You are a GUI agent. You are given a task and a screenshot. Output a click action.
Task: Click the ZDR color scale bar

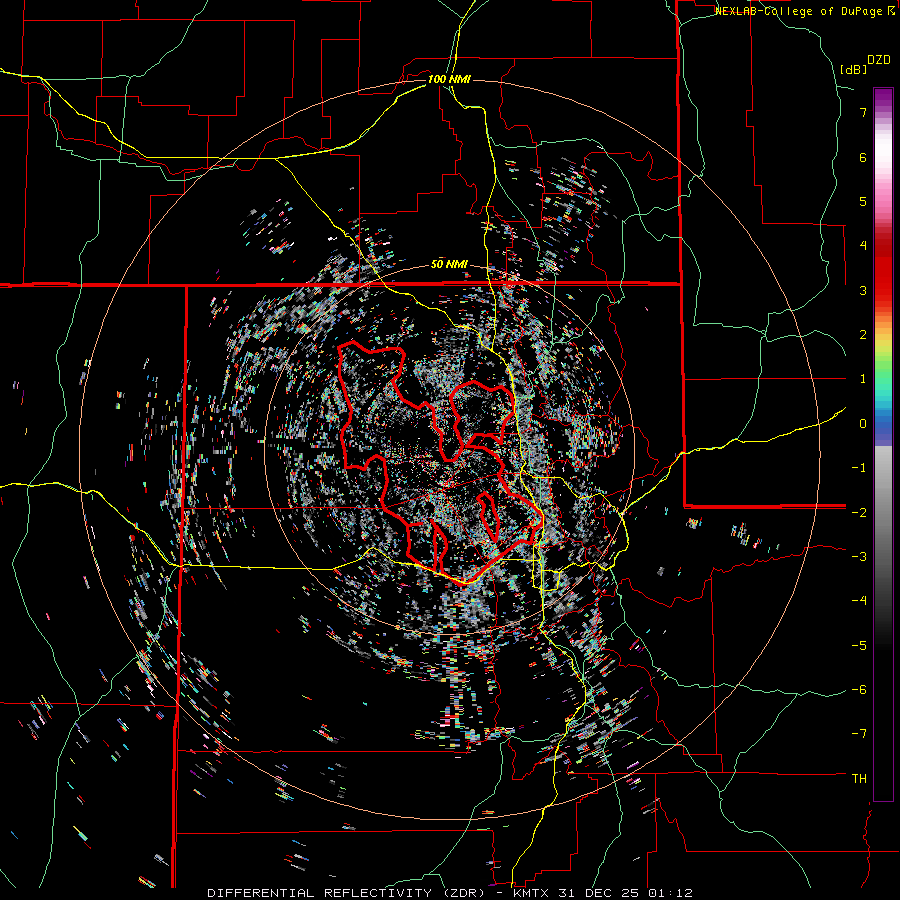[x=883, y=445]
